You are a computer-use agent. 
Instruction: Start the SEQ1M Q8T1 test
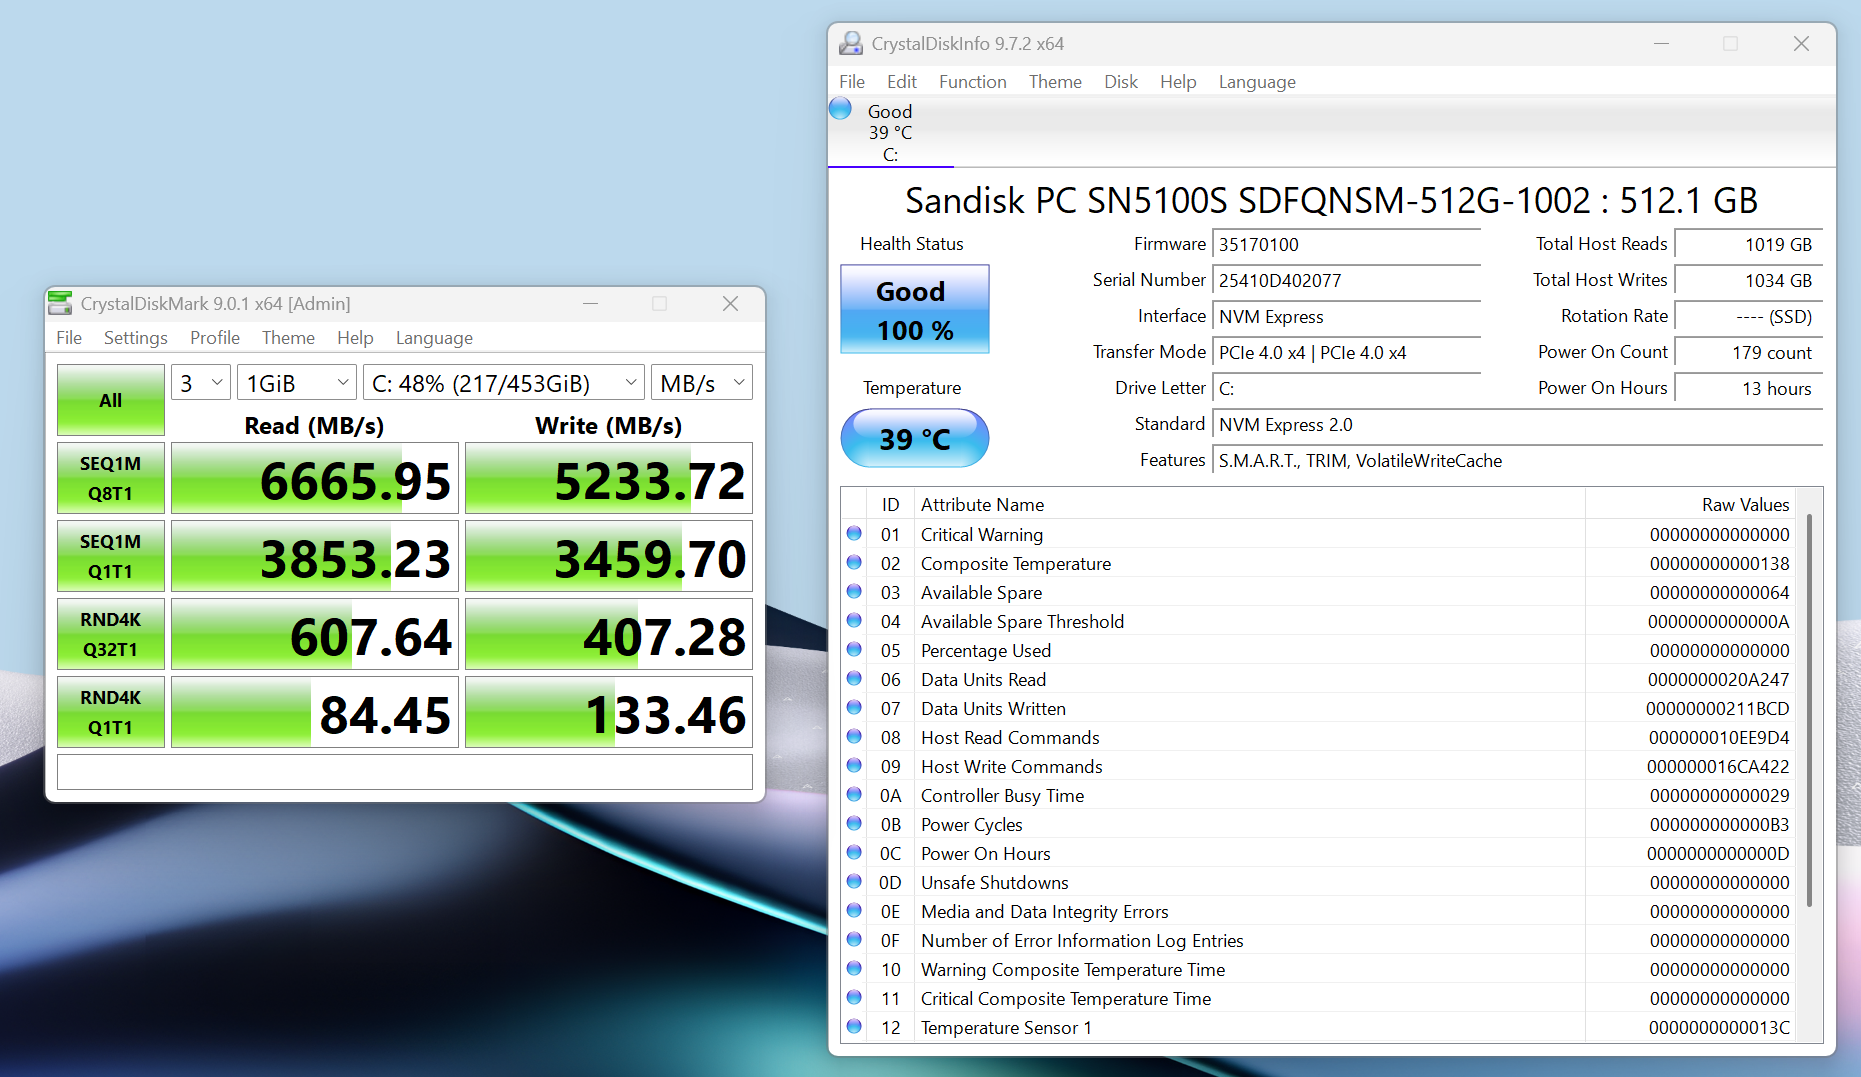pos(111,478)
